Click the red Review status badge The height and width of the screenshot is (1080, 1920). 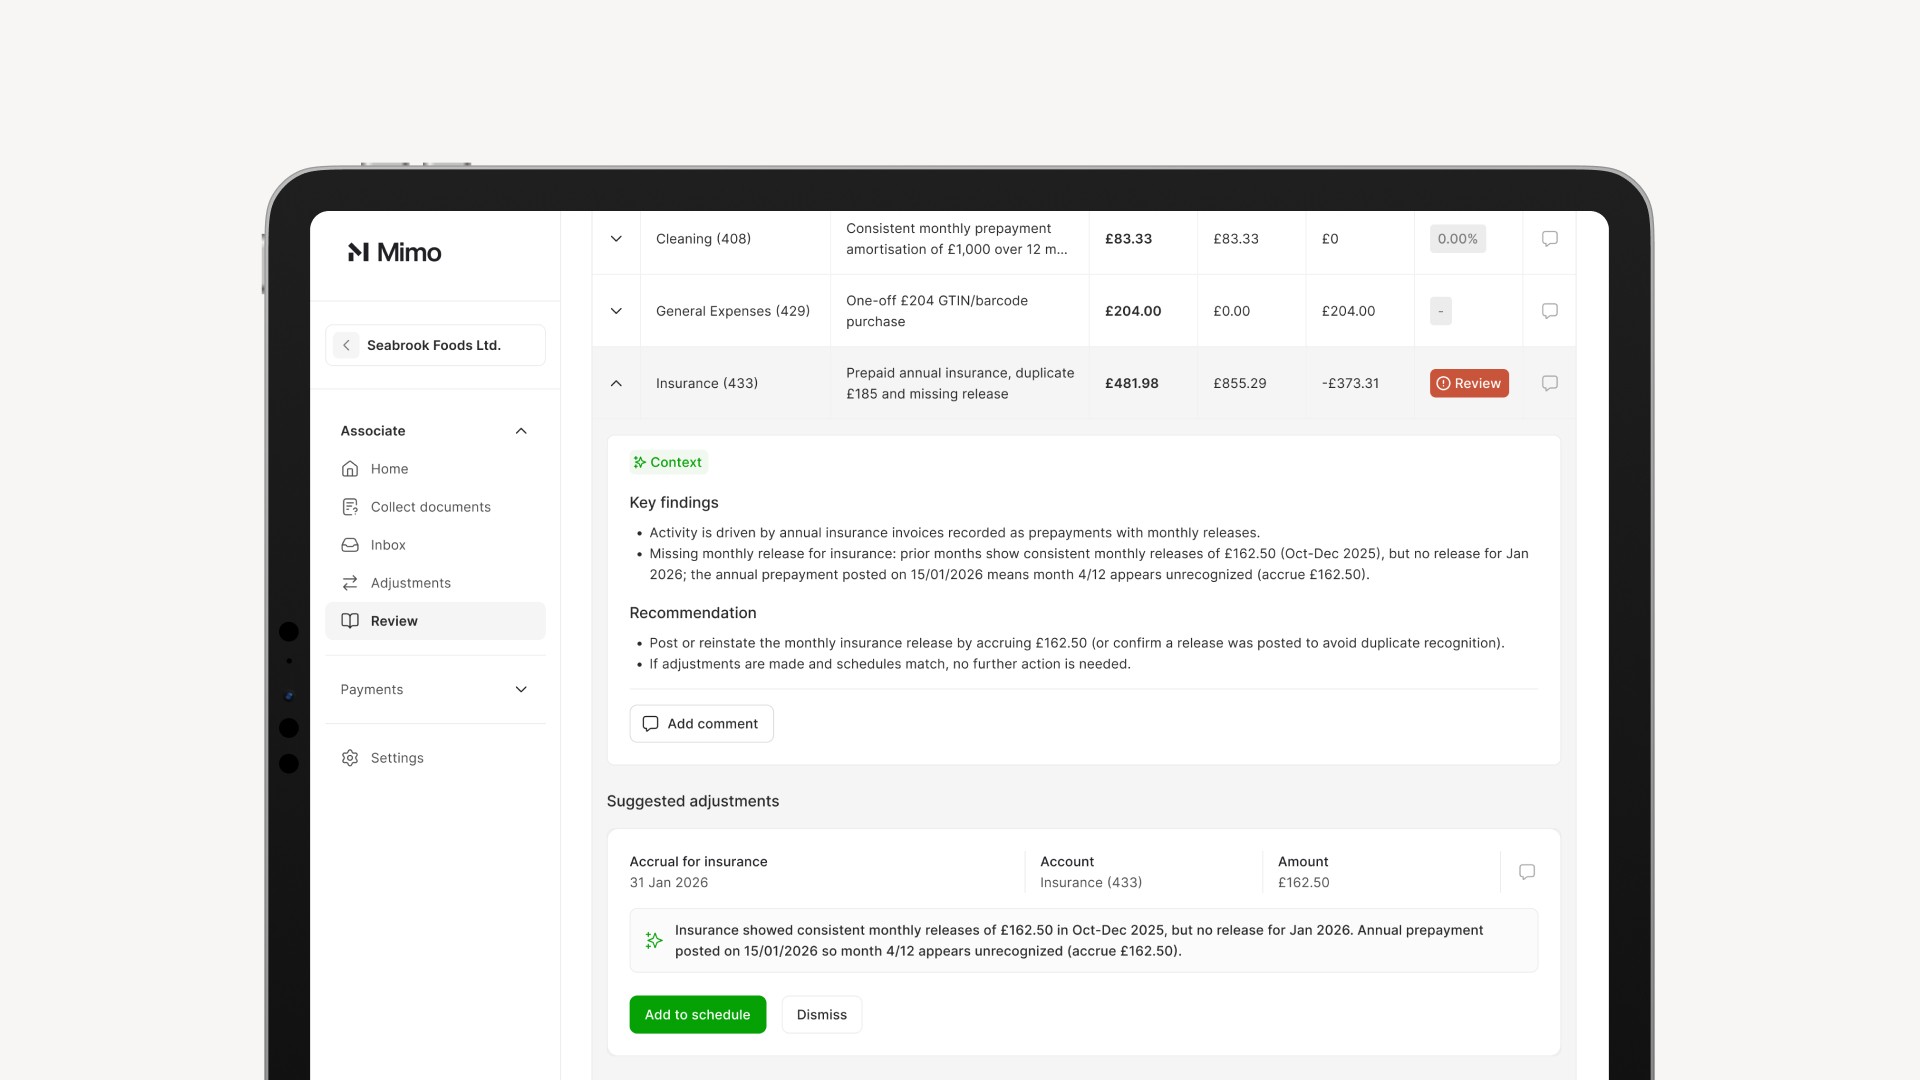(1468, 383)
